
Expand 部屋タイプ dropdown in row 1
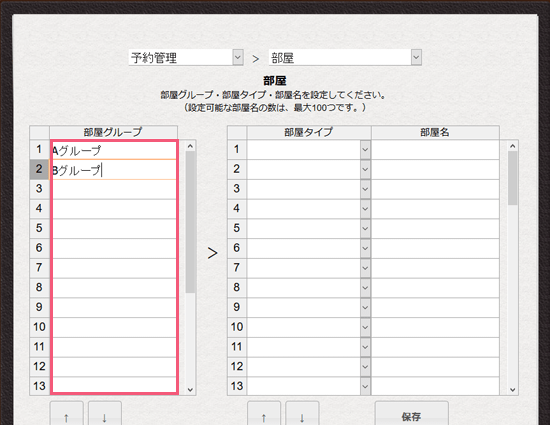click(365, 150)
